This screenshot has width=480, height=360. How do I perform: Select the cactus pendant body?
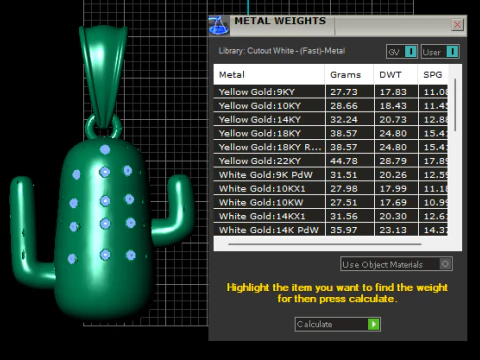[104, 230]
